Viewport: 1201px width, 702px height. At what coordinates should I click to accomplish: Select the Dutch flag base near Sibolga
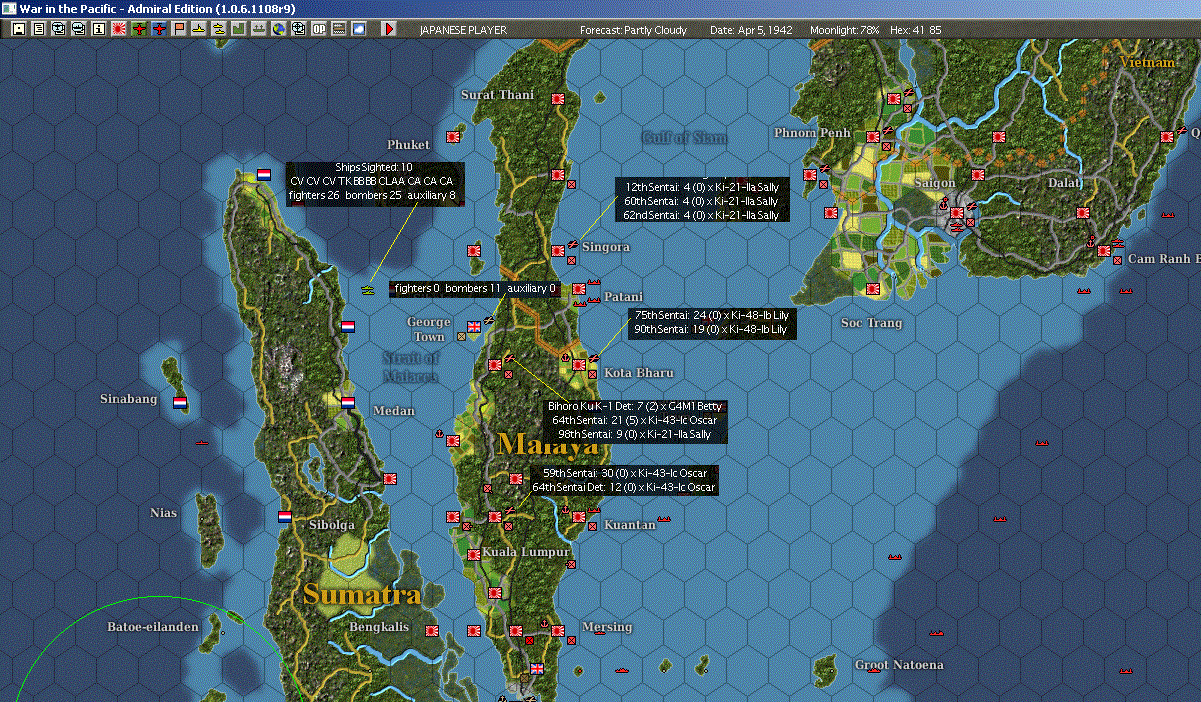tap(285, 517)
